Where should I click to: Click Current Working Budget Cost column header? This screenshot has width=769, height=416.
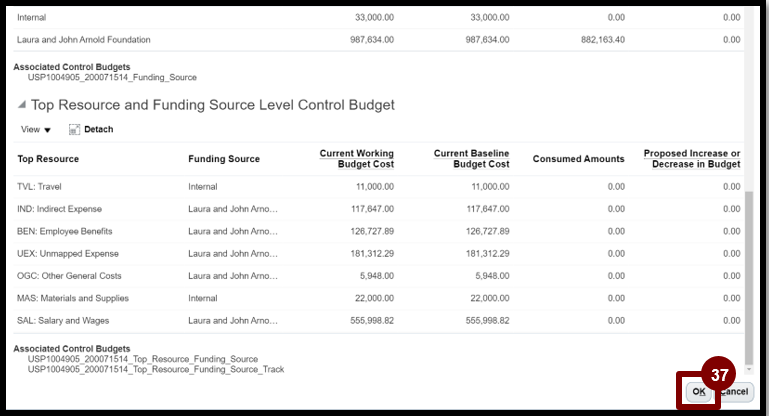pos(356,158)
